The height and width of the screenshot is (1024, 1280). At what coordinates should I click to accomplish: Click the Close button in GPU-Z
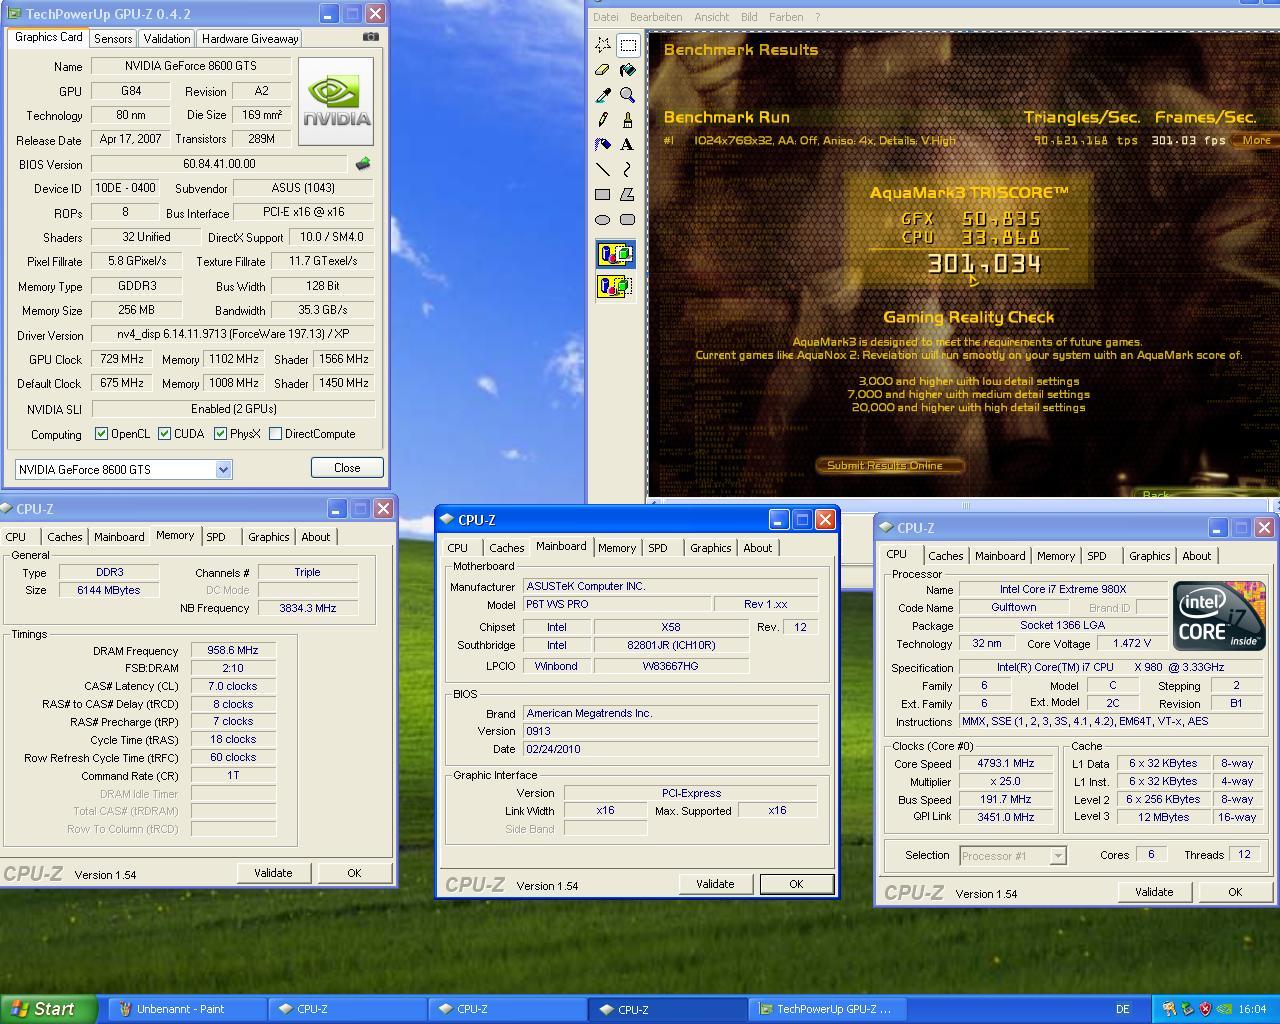click(347, 468)
